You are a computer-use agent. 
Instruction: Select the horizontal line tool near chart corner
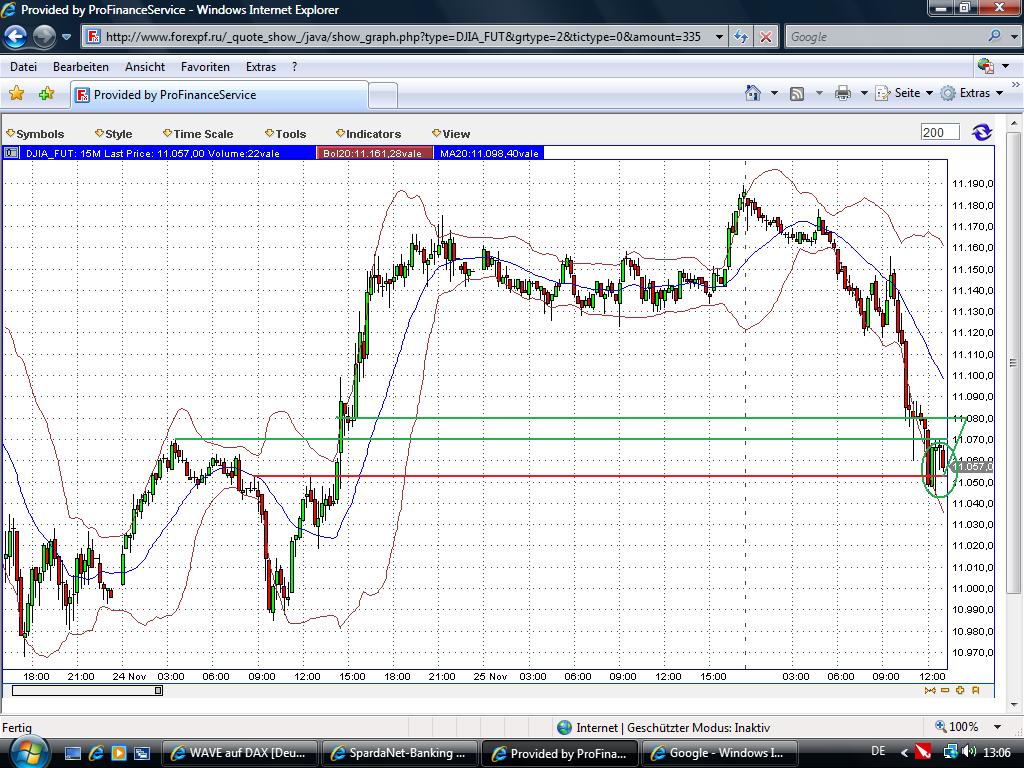(x=944, y=690)
